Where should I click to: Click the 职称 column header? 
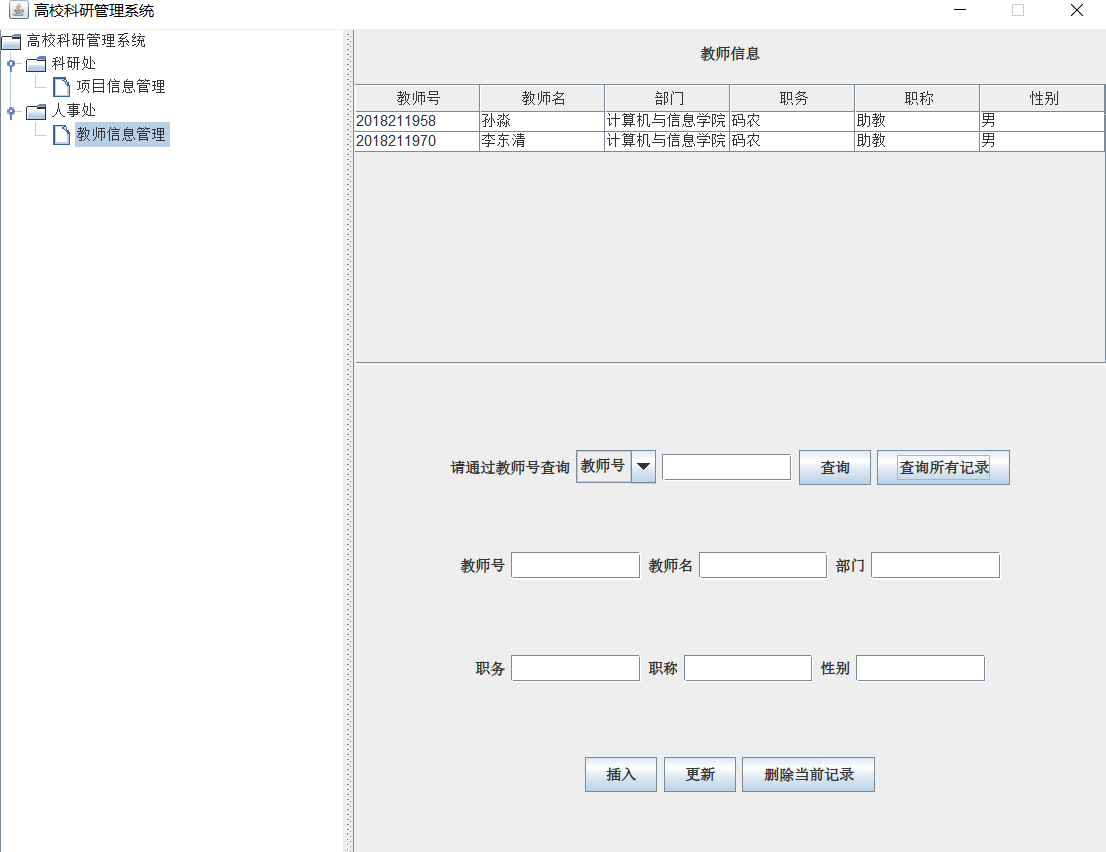[917, 98]
